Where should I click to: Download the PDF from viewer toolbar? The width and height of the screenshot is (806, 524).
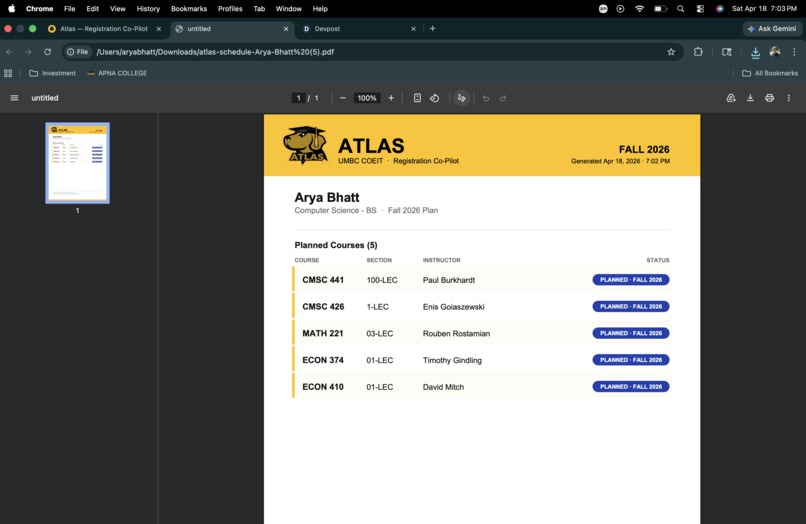(x=750, y=98)
